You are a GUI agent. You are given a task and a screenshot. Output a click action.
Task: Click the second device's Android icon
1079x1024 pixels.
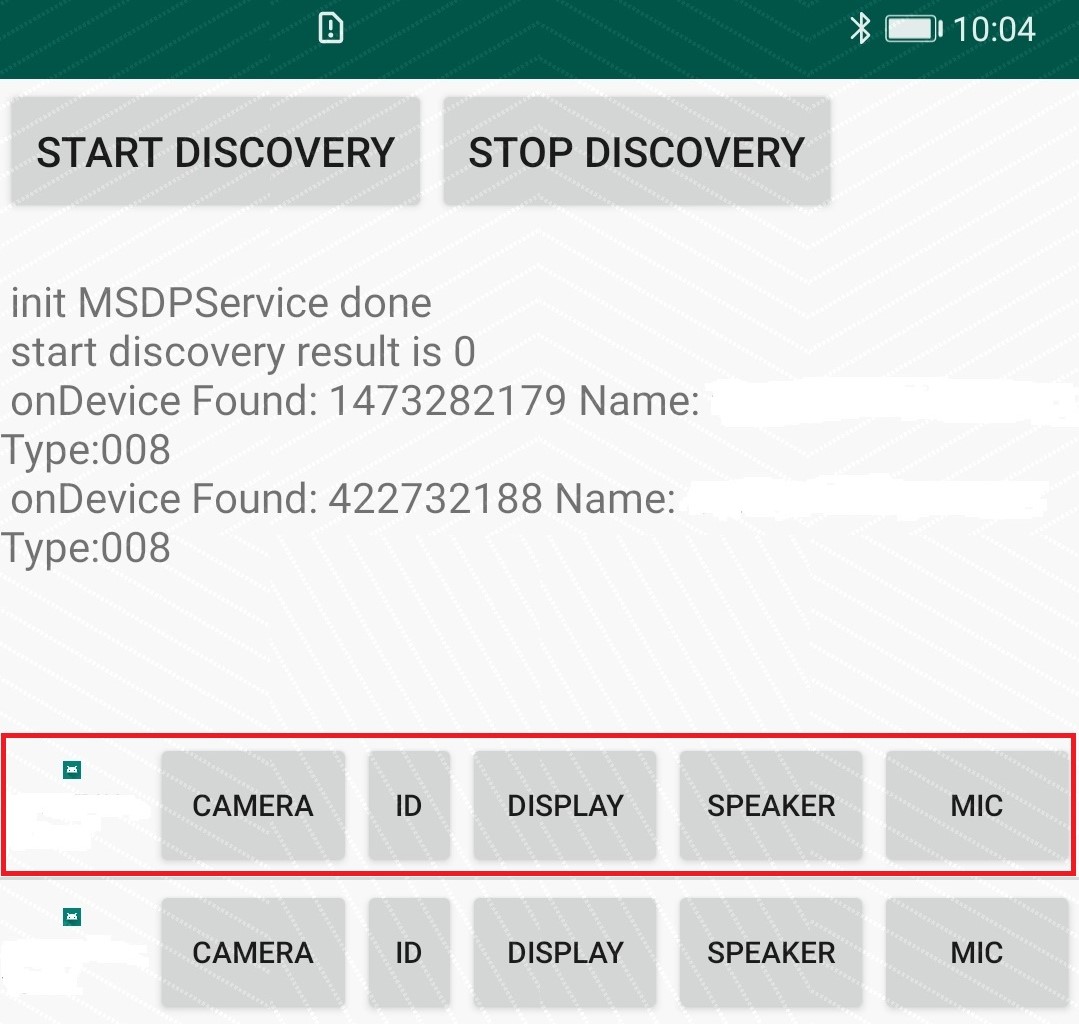(x=72, y=917)
